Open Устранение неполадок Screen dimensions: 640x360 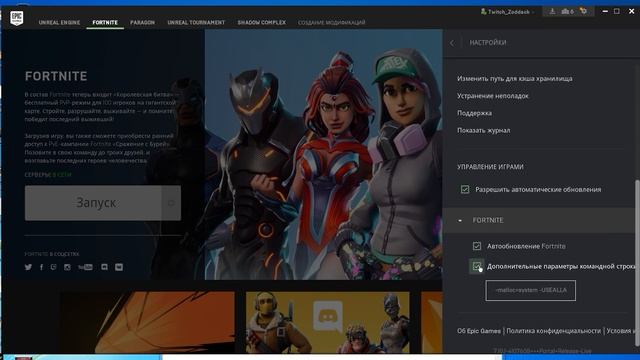click(x=493, y=96)
